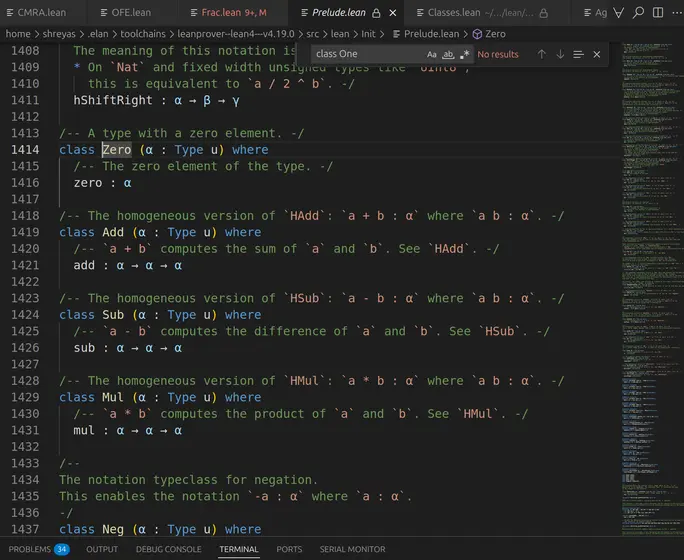The width and height of the screenshot is (684, 560).
Task: Toggle Use Regular Expression in find
Action: pyautogui.click(x=464, y=54)
